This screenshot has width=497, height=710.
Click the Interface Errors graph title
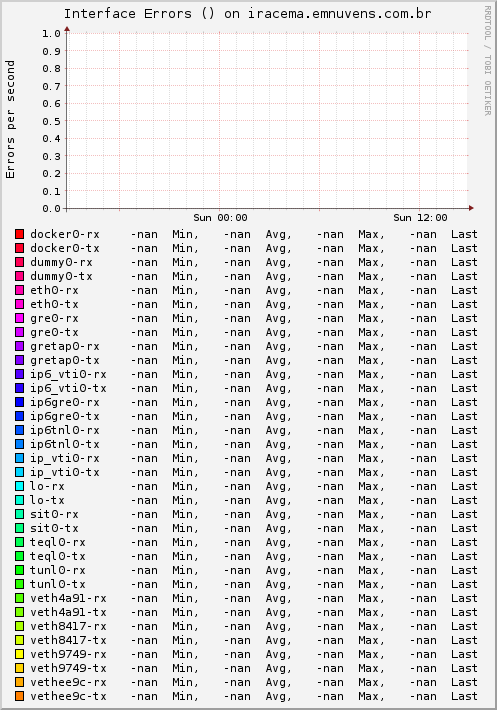click(x=247, y=14)
